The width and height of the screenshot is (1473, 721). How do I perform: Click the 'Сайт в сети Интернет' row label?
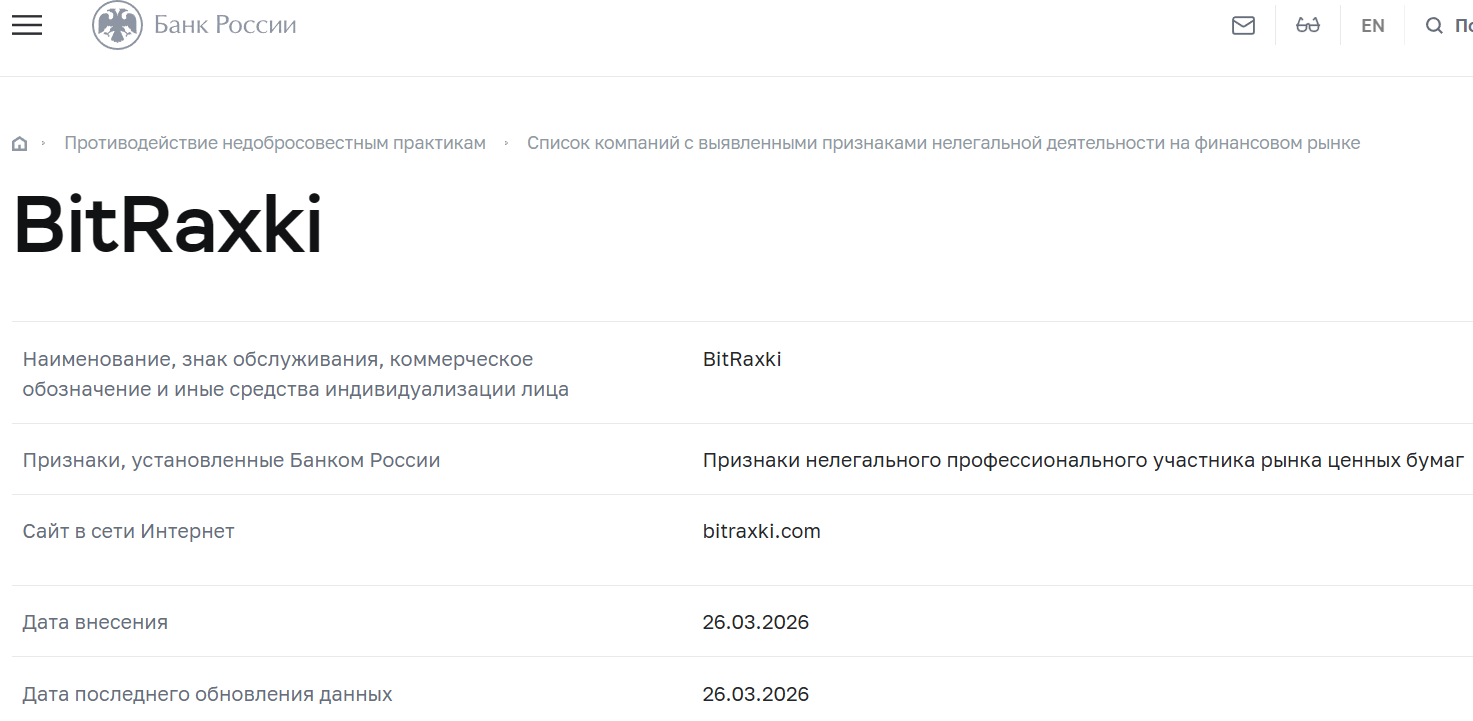pyautogui.click(x=128, y=531)
